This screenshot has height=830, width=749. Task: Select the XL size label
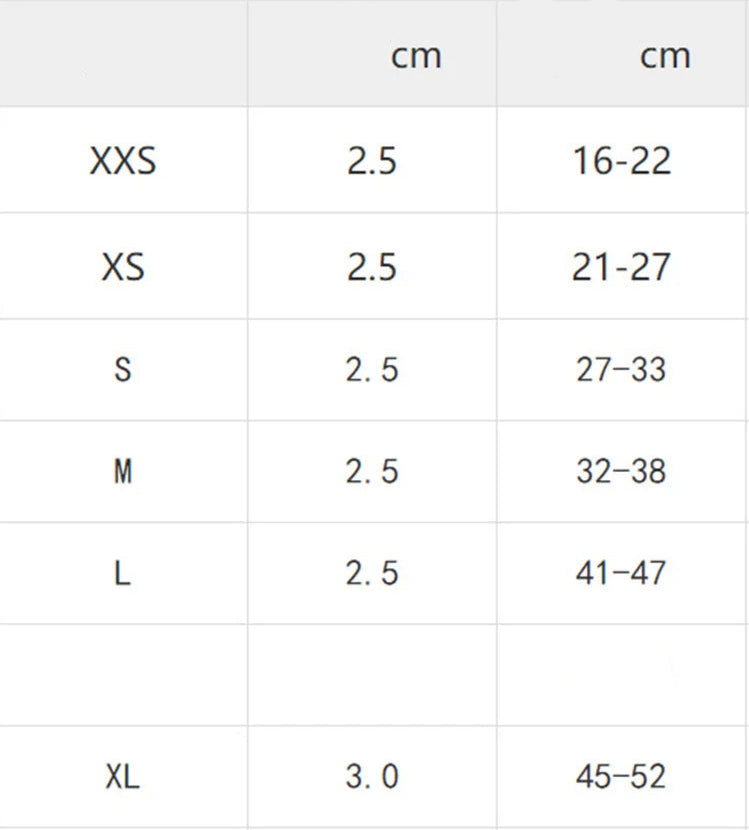123,776
